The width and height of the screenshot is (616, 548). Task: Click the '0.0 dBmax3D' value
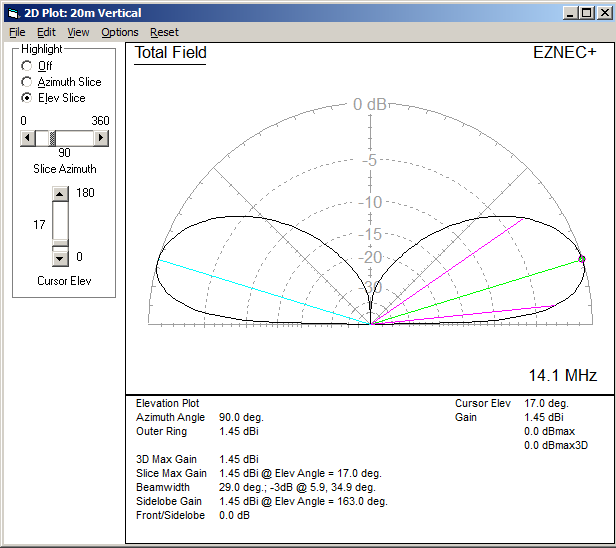point(556,445)
